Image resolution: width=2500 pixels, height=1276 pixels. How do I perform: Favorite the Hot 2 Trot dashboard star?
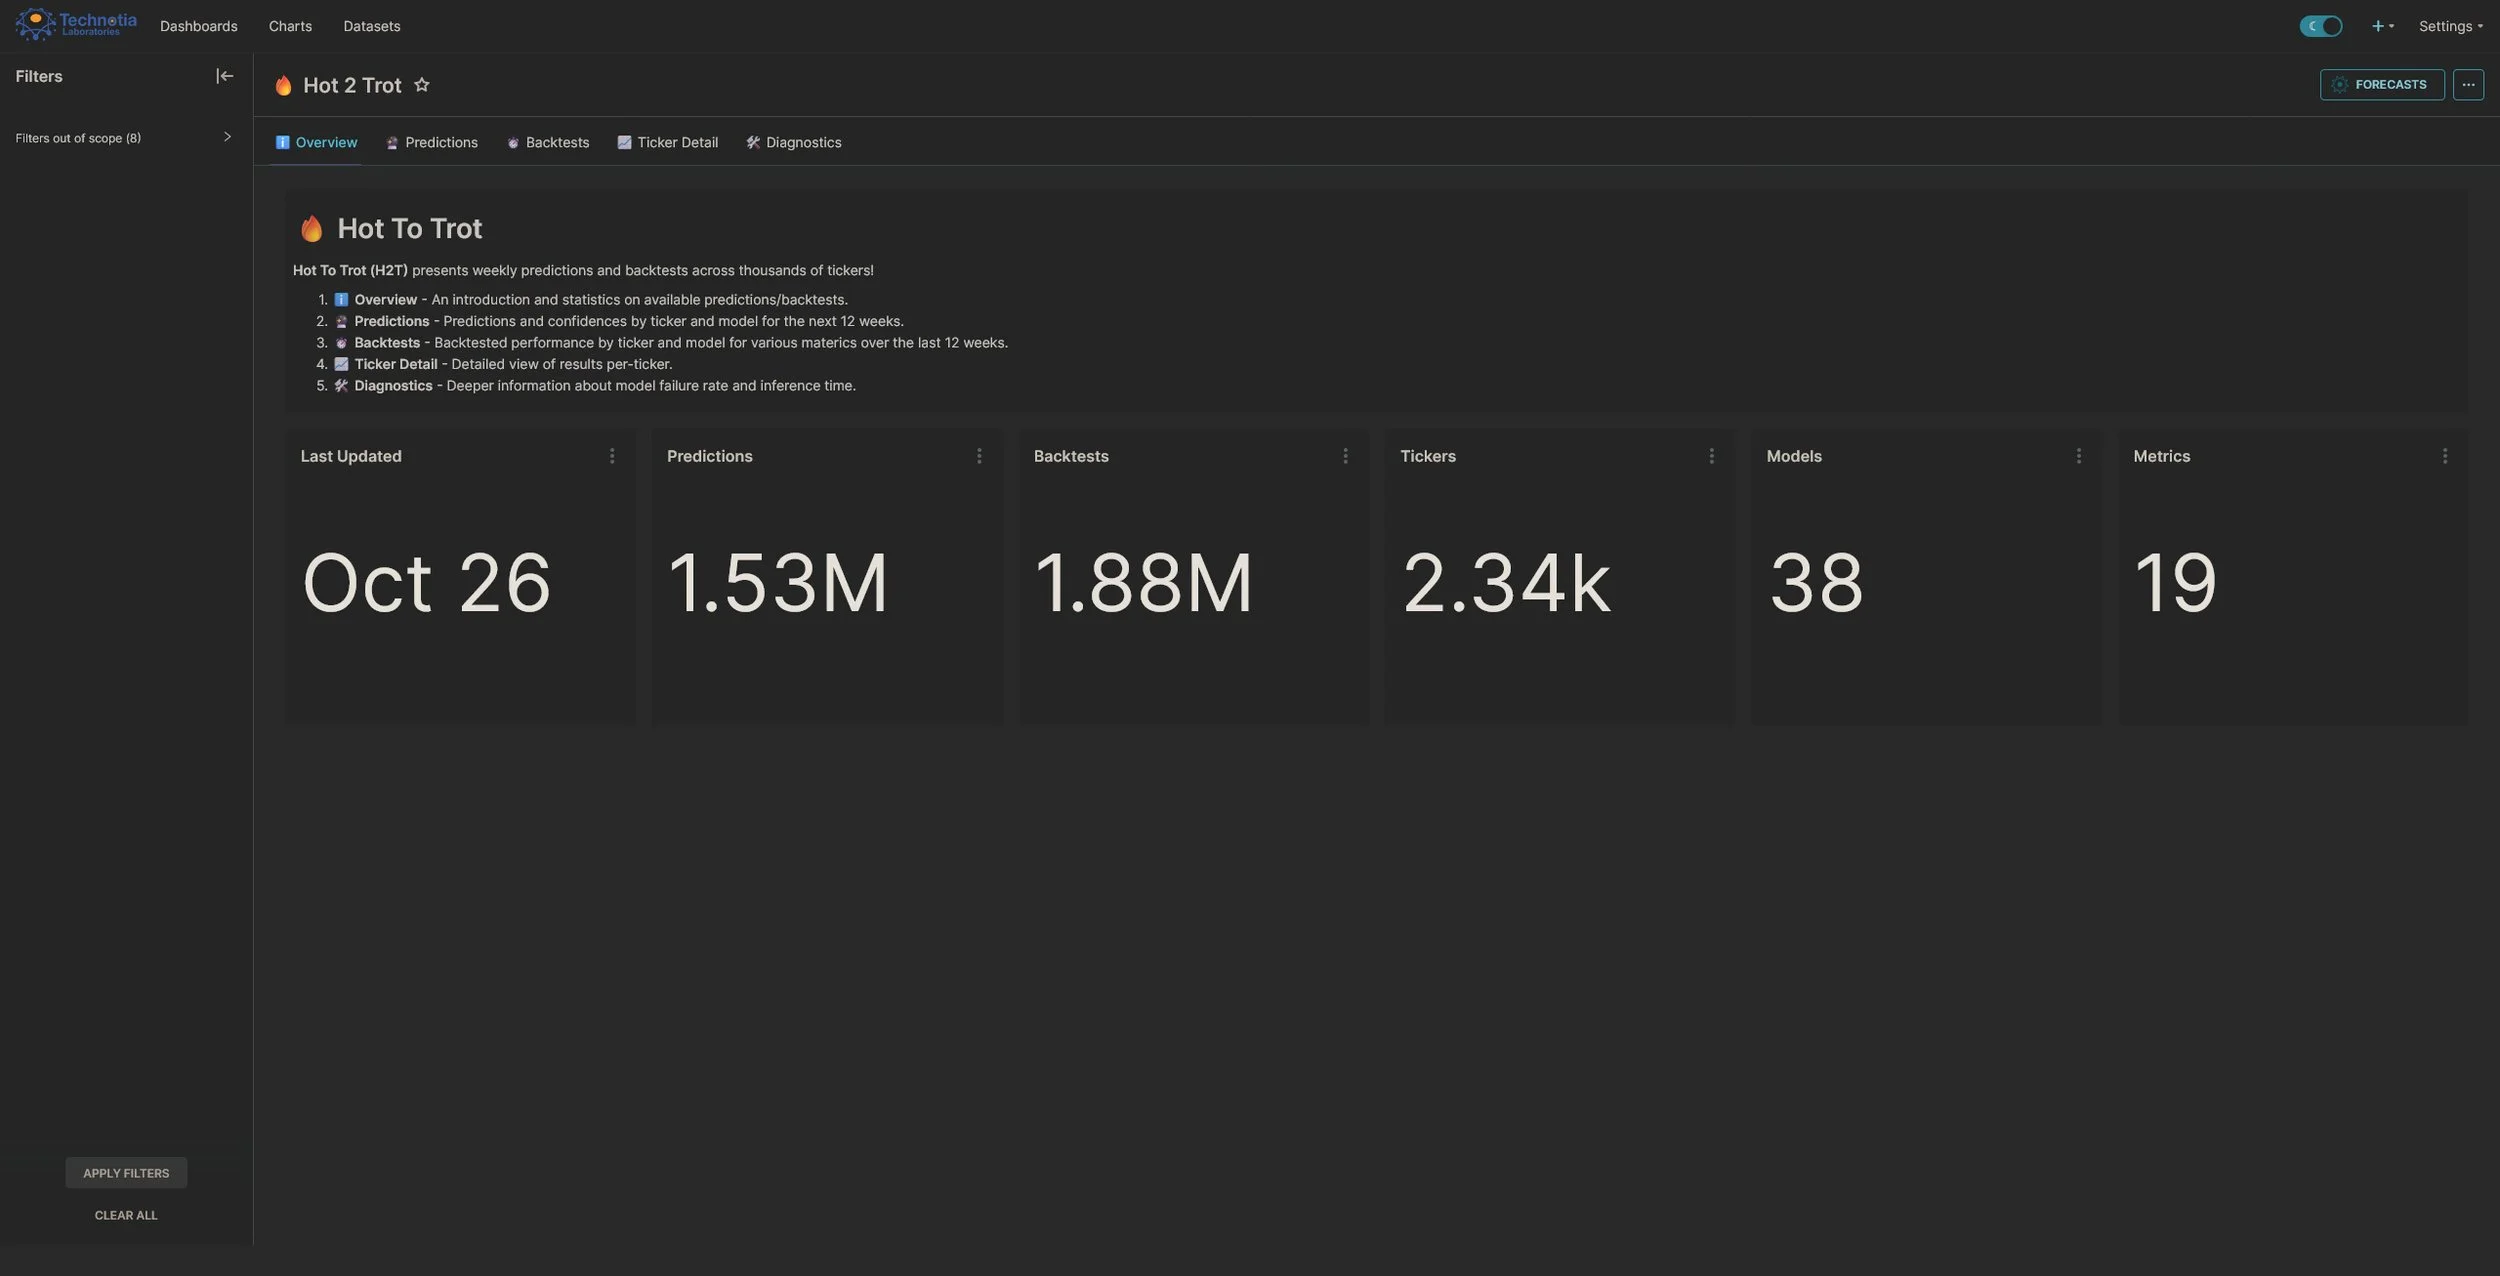422,85
